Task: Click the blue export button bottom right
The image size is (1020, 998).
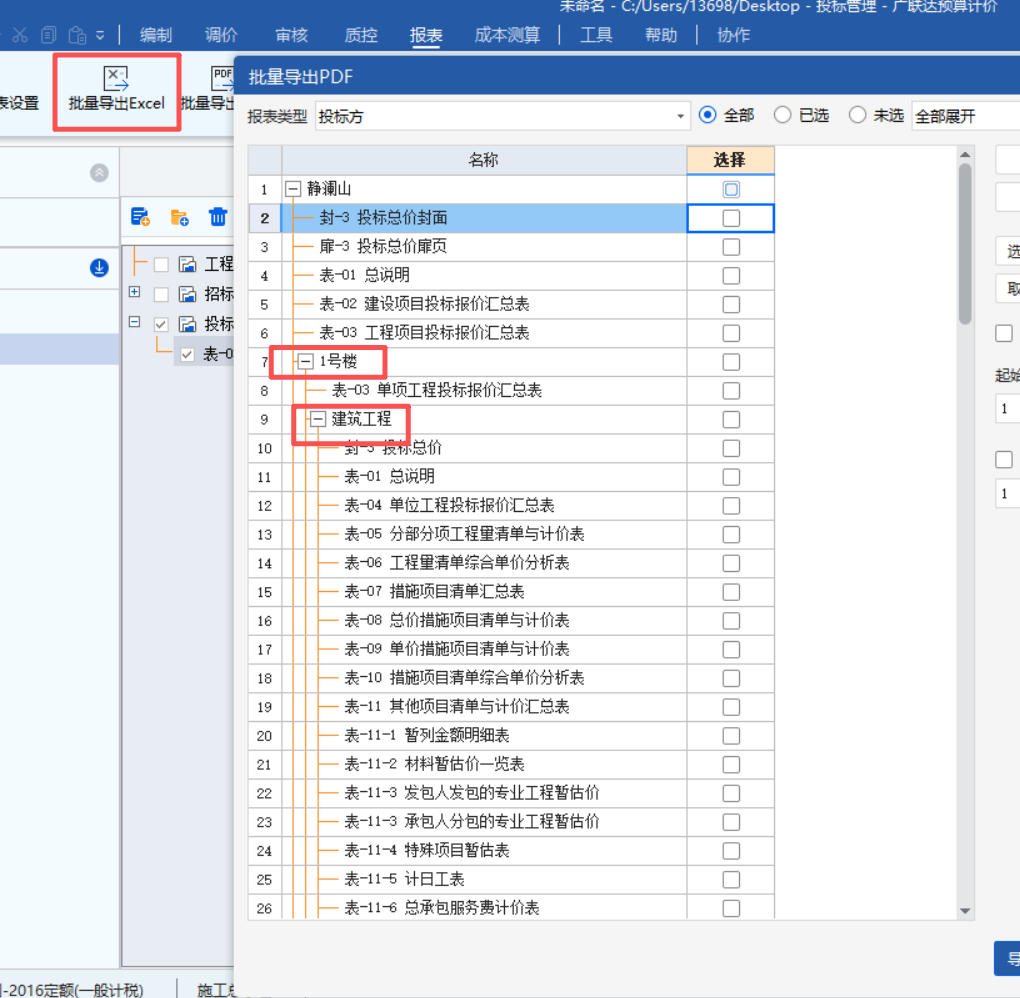Action: coord(1008,958)
